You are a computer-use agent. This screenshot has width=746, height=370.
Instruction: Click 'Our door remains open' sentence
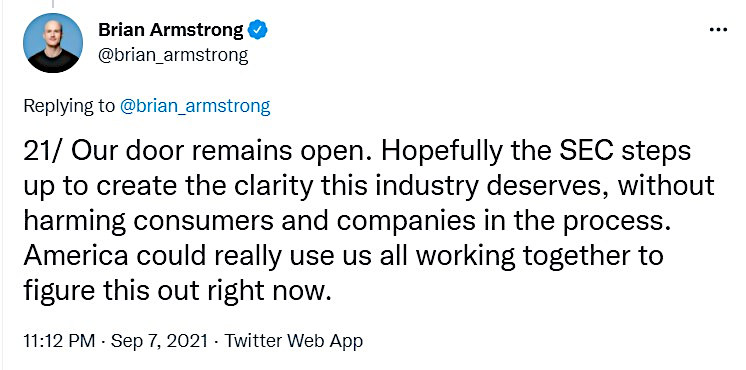pyautogui.click(x=198, y=152)
